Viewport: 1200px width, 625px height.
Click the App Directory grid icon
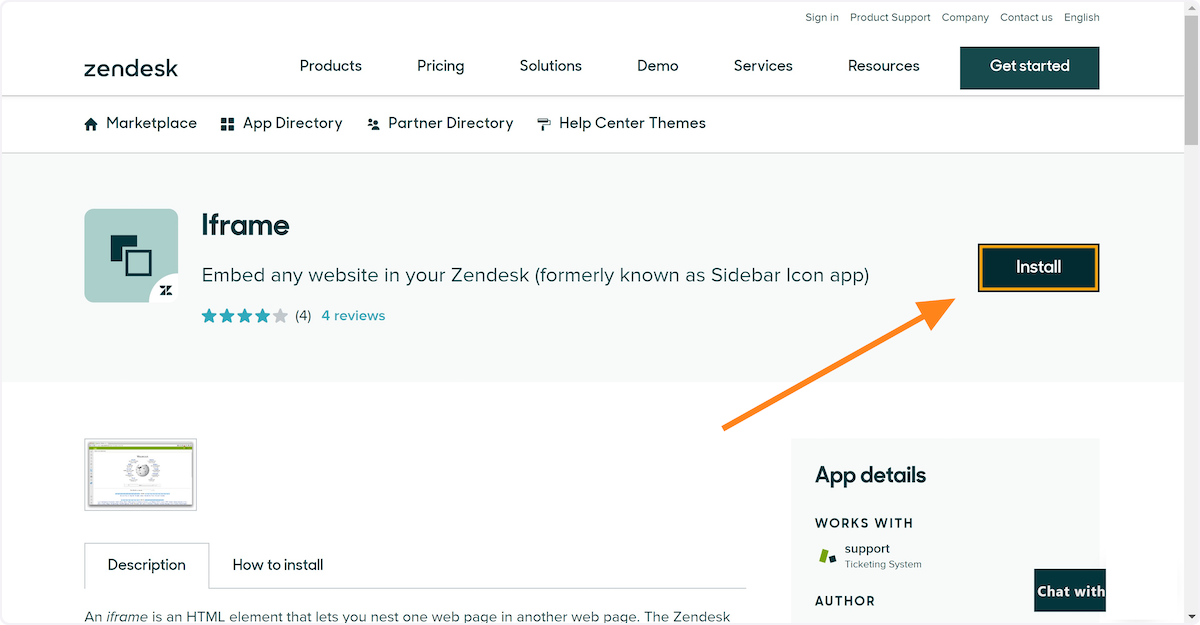point(228,124)
